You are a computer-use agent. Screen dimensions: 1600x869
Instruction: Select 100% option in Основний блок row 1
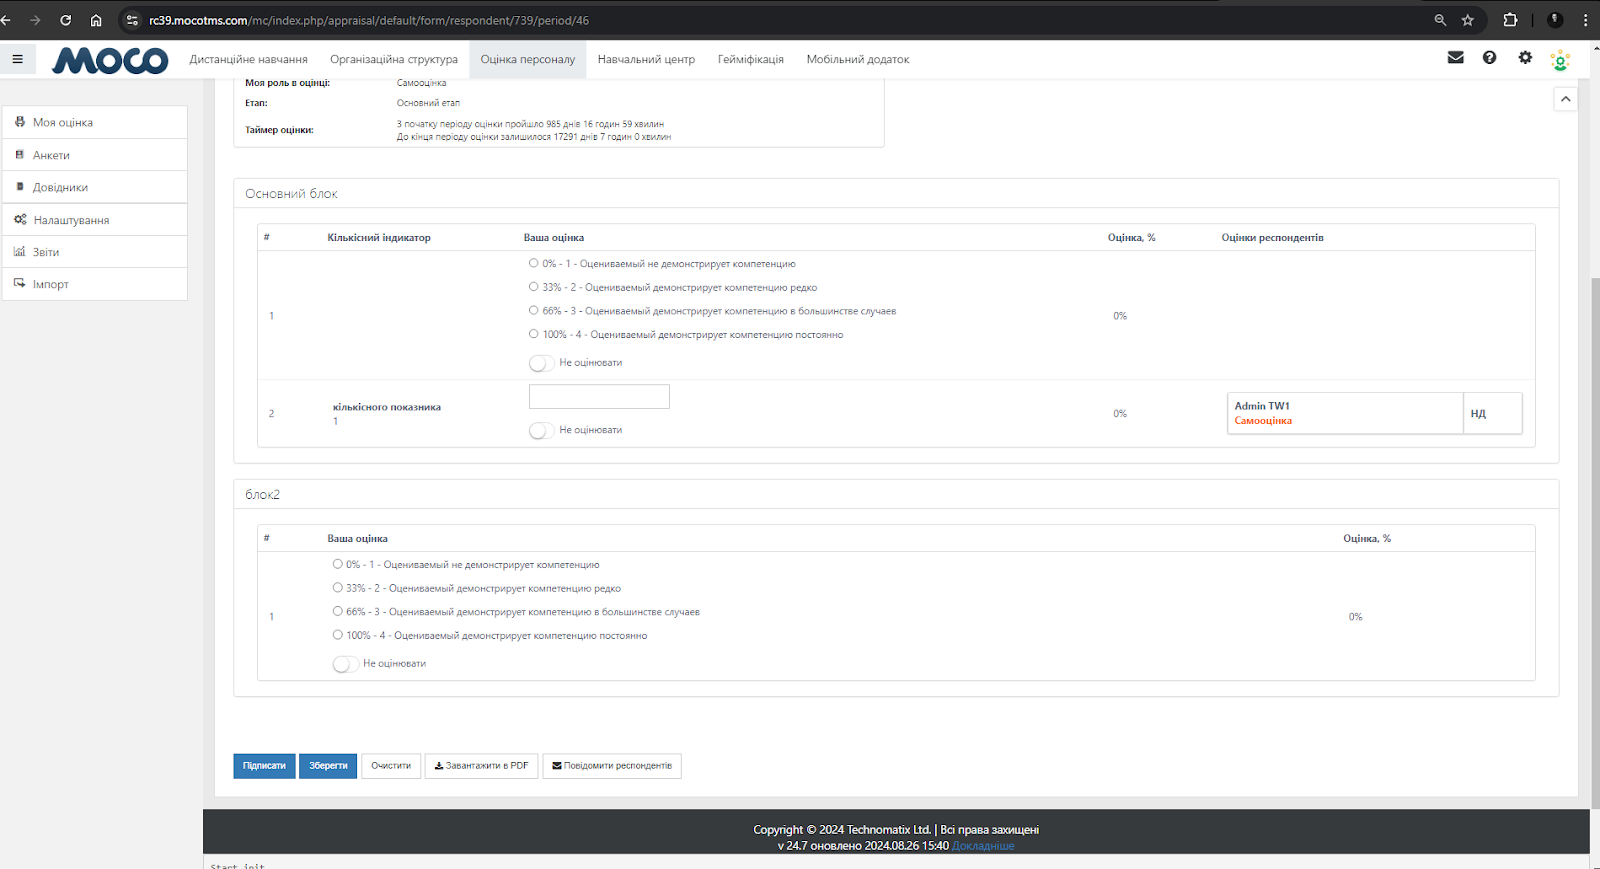[534, 334]
